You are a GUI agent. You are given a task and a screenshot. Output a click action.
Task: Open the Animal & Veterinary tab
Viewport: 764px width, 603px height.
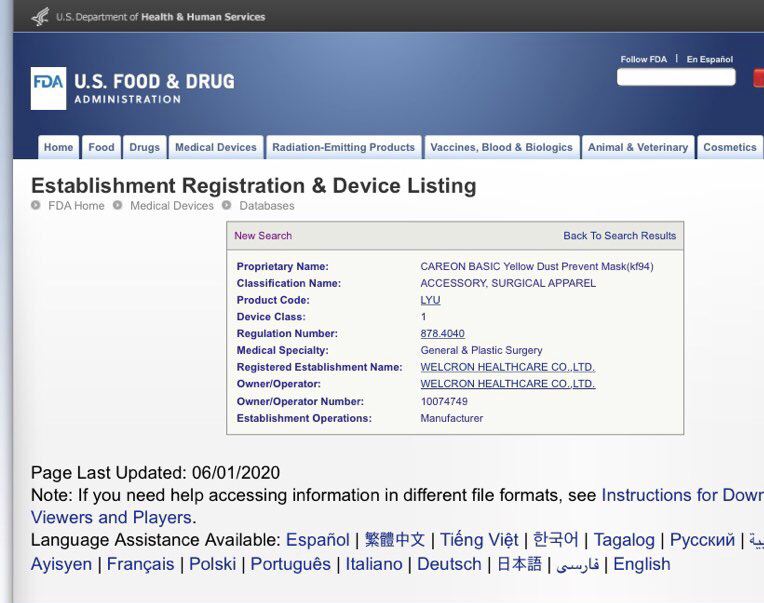tap(638, 147)
